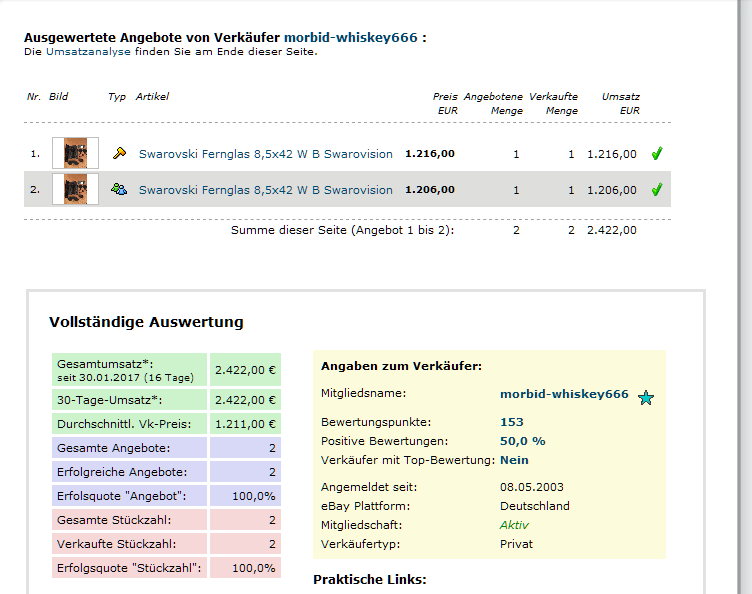This screenshot has width=752, height=594.
Task: Open first Swarovski Fernglas 8,5x42 listing
Action: point(266,154)
